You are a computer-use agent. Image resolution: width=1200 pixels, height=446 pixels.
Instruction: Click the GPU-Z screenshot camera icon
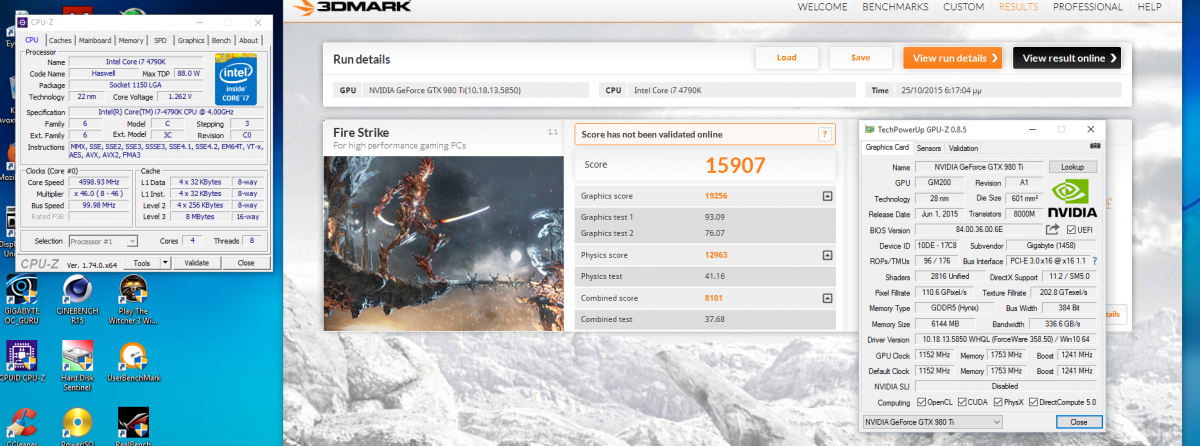[x=1095, y=147]
